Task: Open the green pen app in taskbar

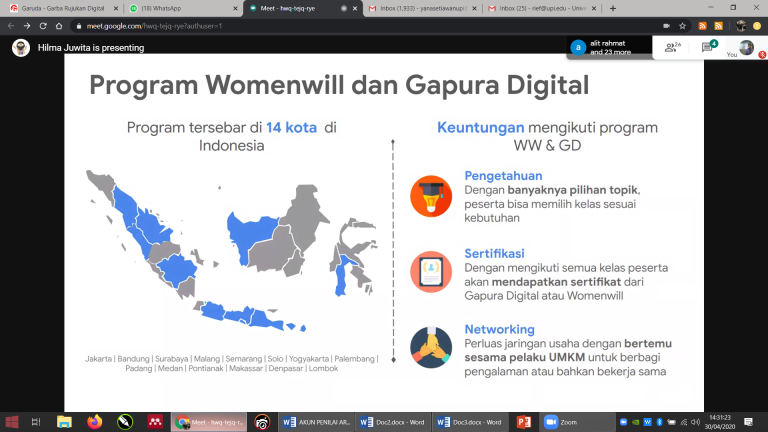Action: (125, 422)
